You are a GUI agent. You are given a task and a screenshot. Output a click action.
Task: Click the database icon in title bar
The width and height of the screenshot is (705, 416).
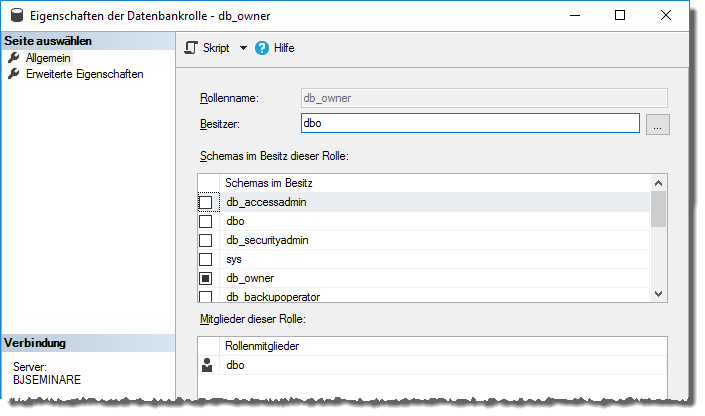(x=17, y=16)
